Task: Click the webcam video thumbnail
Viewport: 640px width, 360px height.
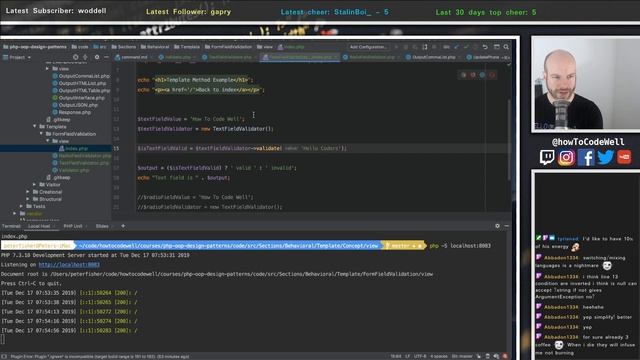Action: pyautogui.click(x=587, y=84)
